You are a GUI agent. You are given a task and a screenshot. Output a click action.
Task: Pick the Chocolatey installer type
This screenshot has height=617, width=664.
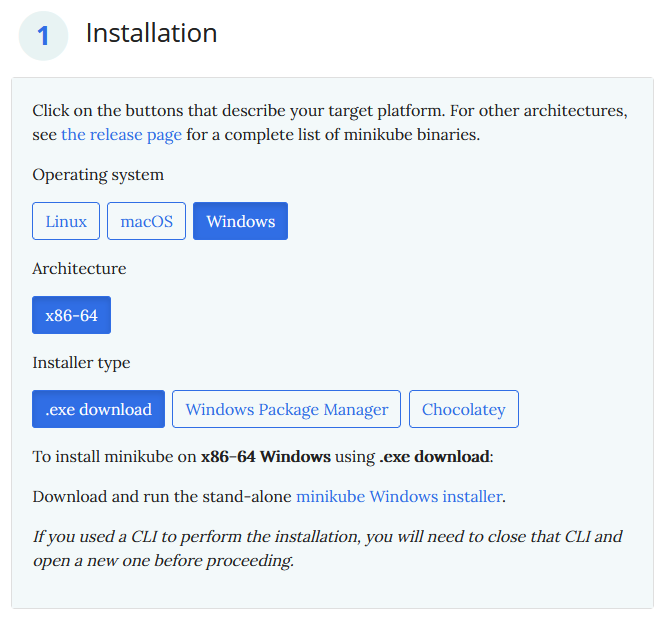click(464, 409)
